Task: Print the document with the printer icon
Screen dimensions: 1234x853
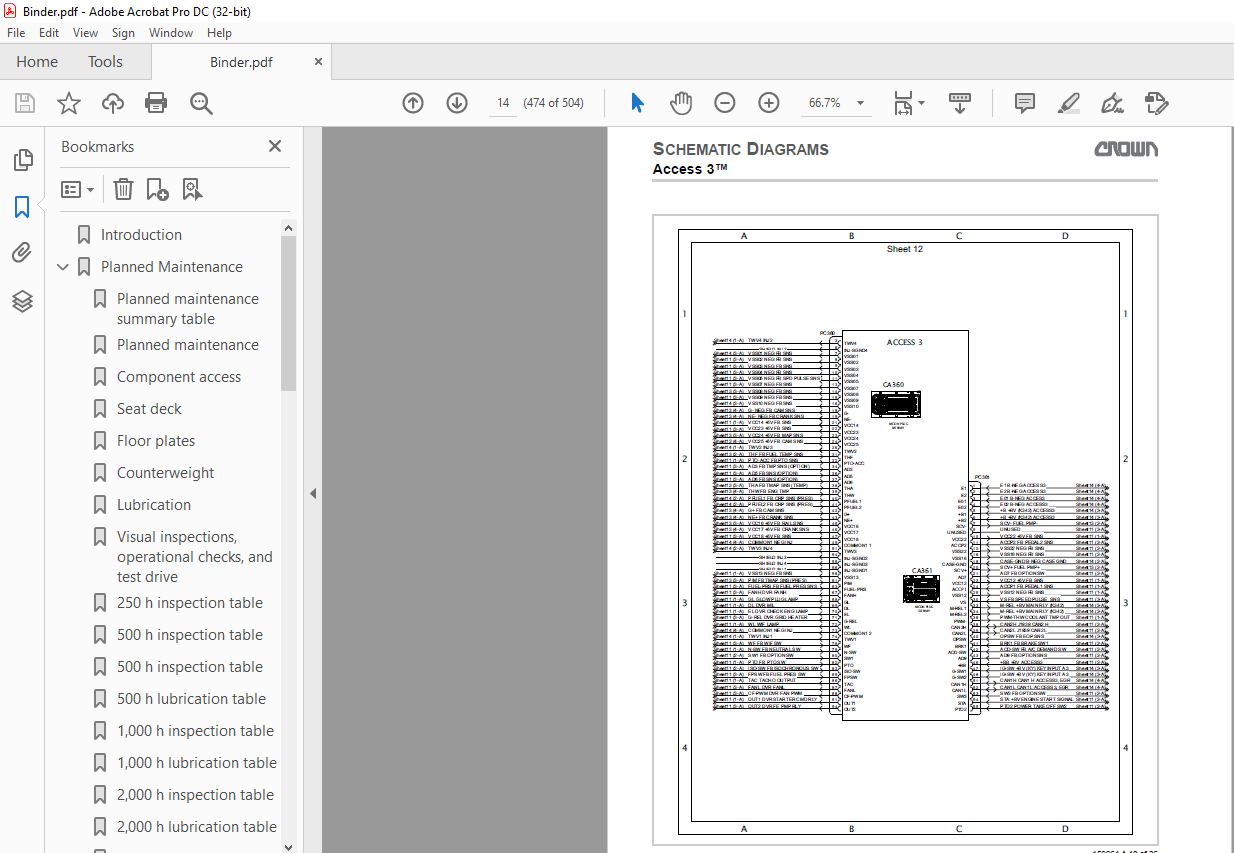Action: click(x=156, y=103)
